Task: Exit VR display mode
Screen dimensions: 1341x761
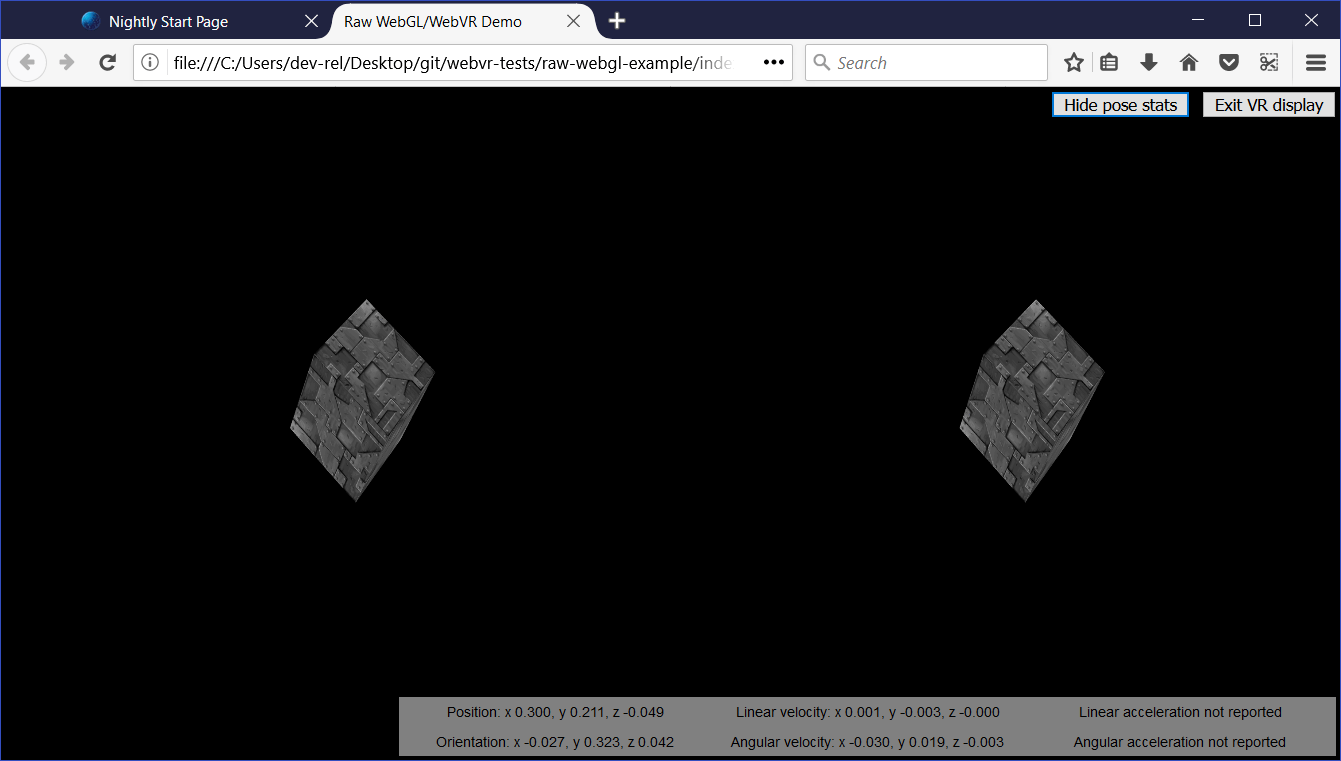Action: (1268, 104)
